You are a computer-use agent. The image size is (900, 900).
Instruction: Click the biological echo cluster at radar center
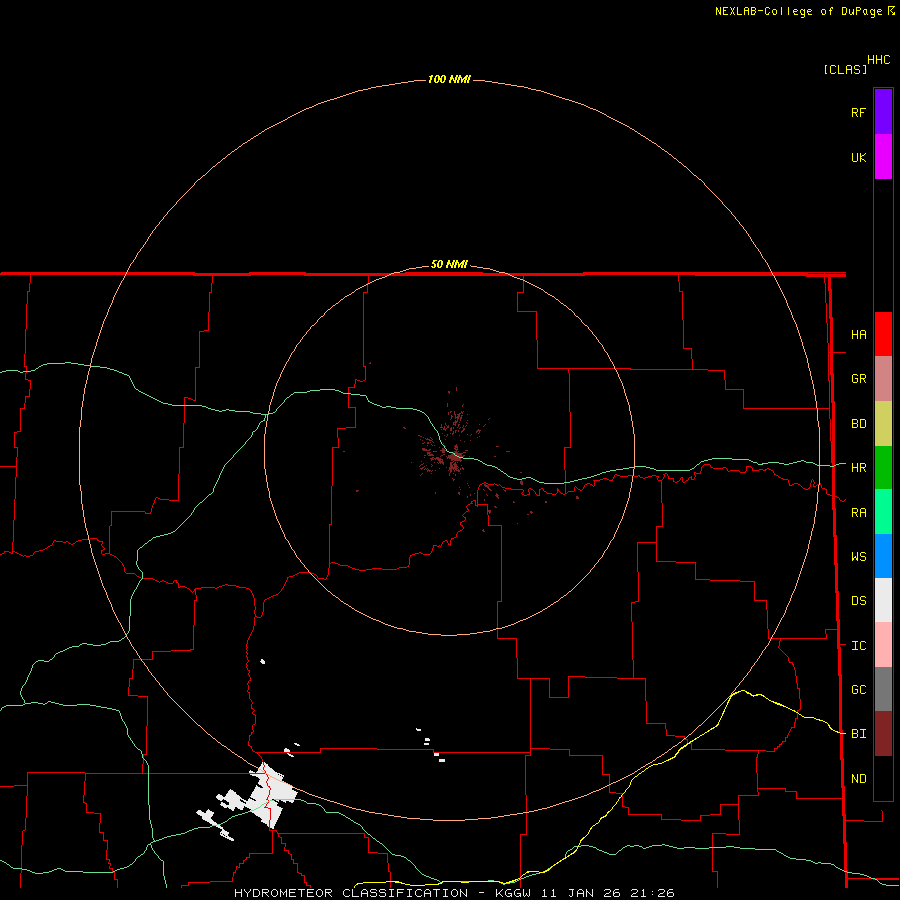(455, 456)
